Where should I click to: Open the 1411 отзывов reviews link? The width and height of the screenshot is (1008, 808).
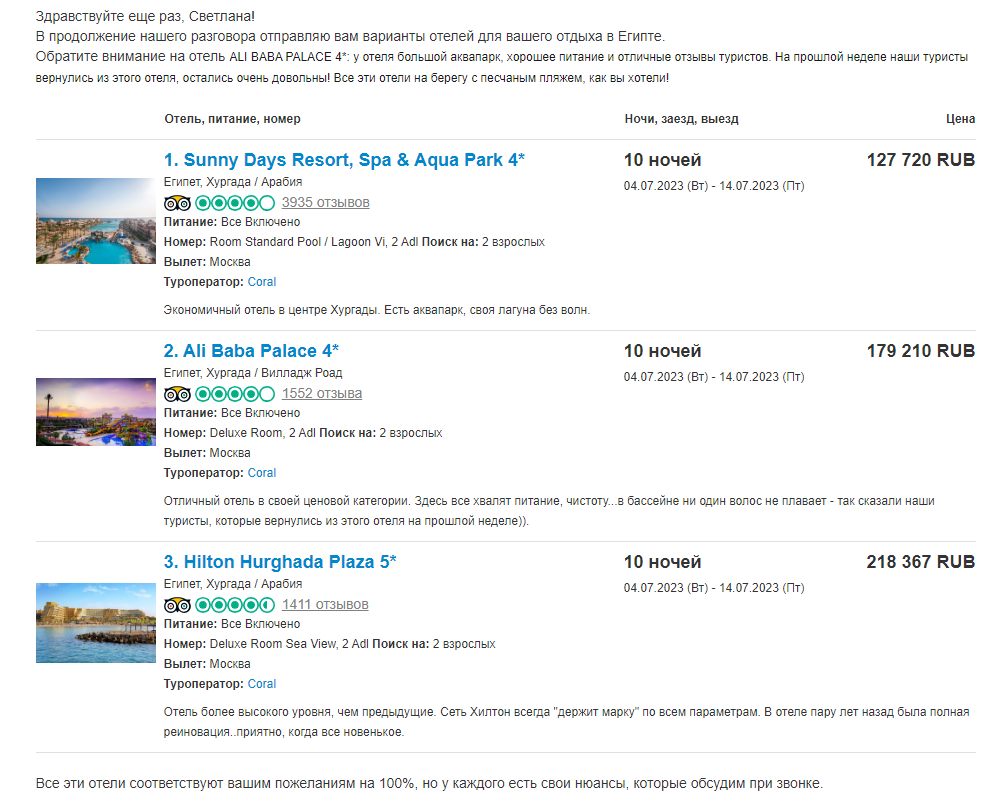tap(325, 604)
